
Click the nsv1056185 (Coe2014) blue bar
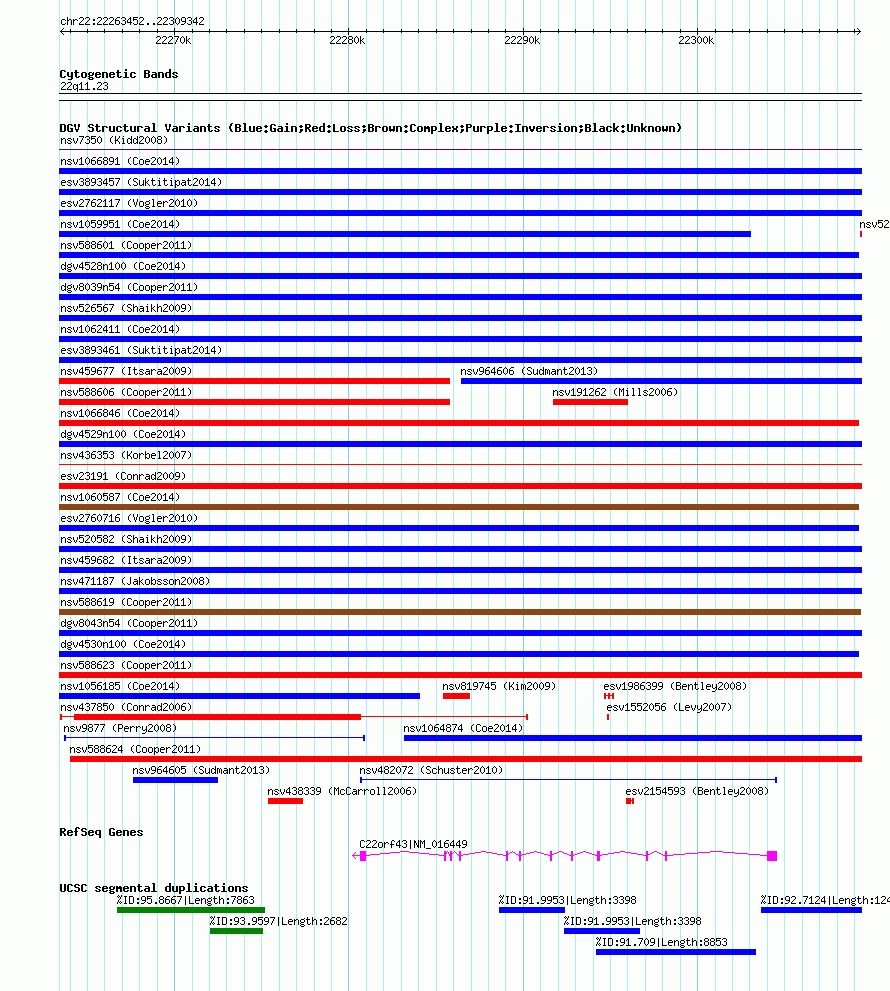240,696
